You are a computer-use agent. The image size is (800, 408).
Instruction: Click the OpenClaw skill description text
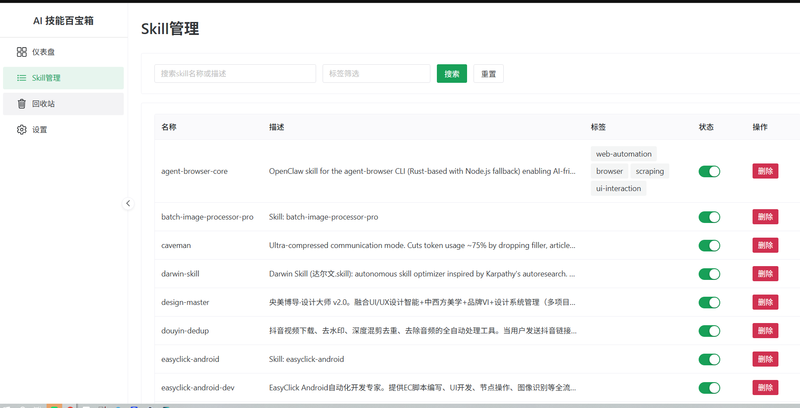coord(422,171)
